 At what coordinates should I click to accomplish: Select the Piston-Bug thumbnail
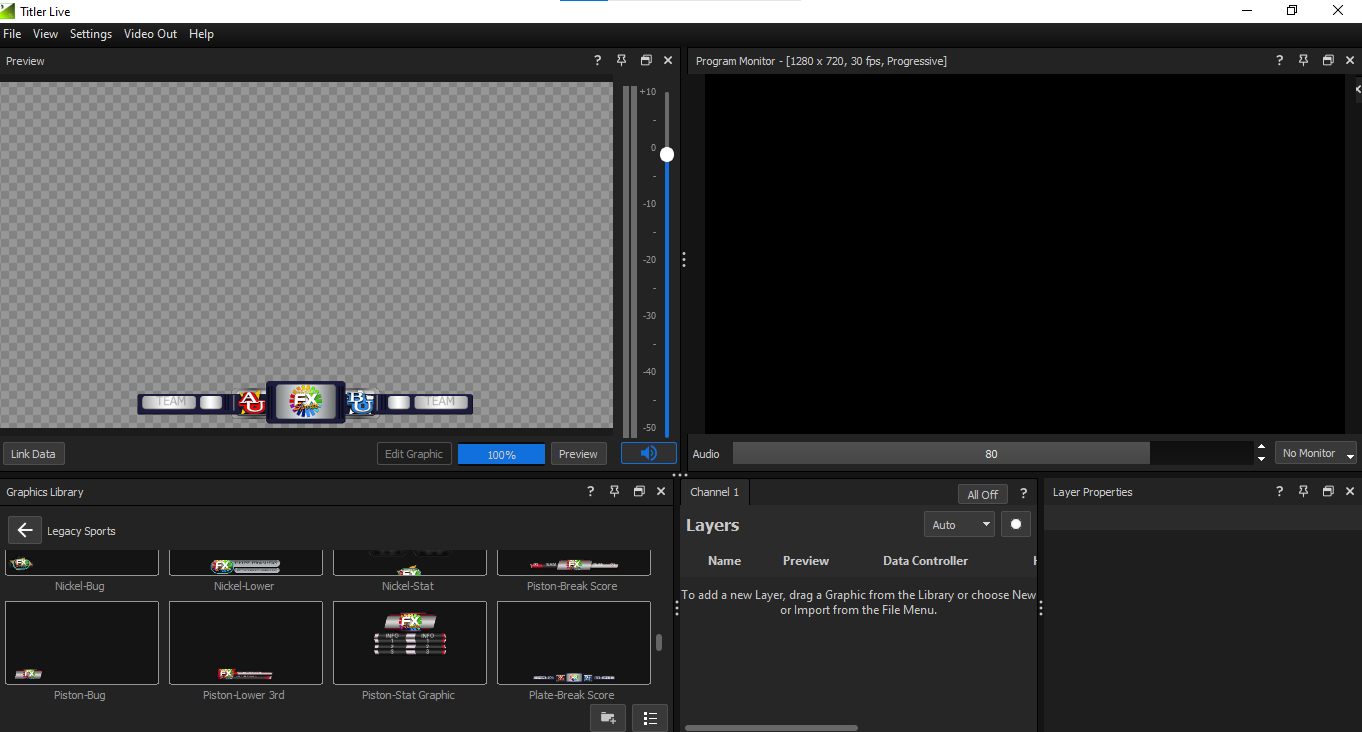pyautogui.click(x=81, y=642)
